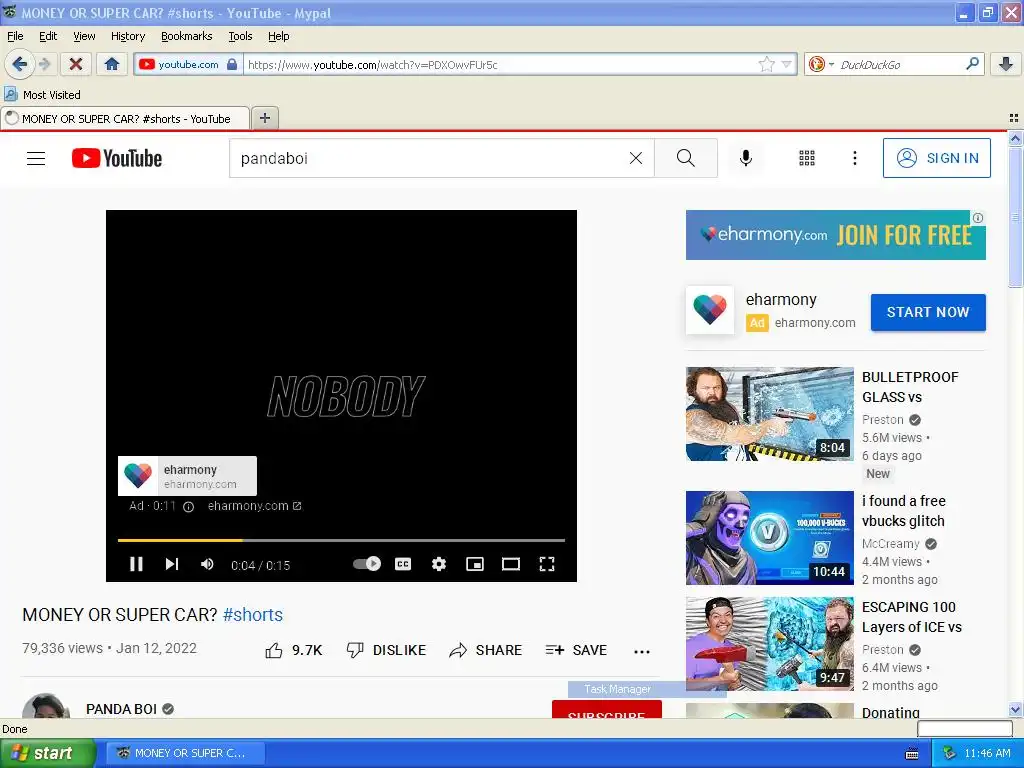Go back with the browser Back arrow
This screenshot has width=1024, height=768.
(x=20, y=64)
